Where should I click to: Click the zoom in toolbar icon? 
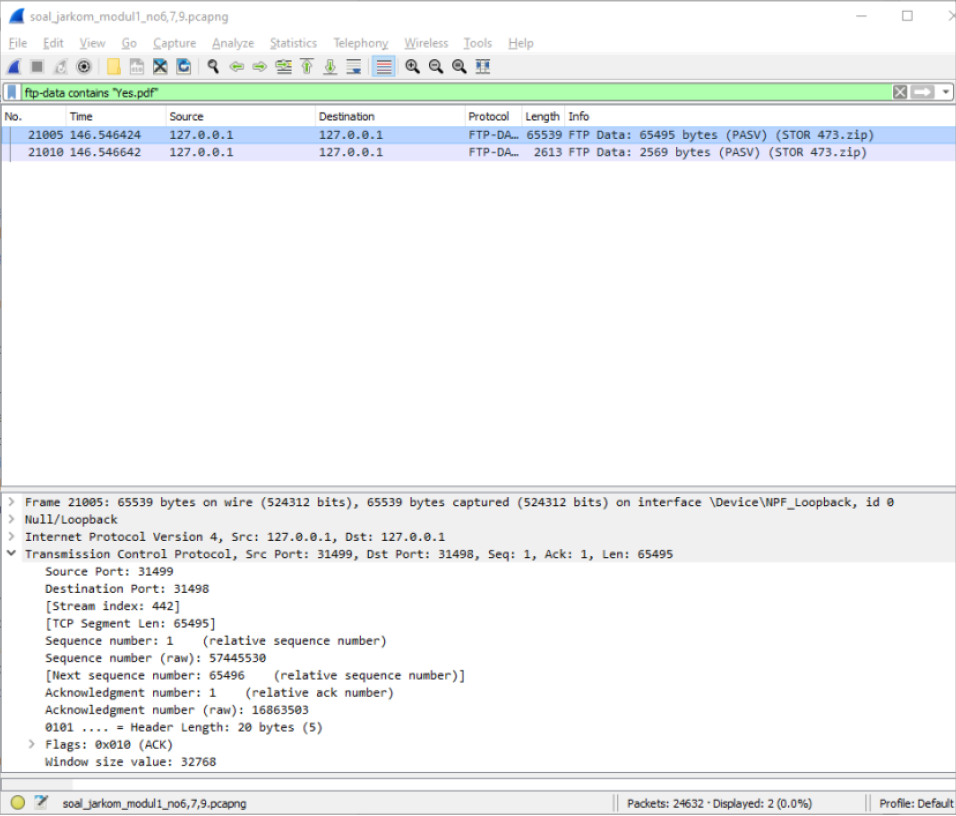pos(411,67)
